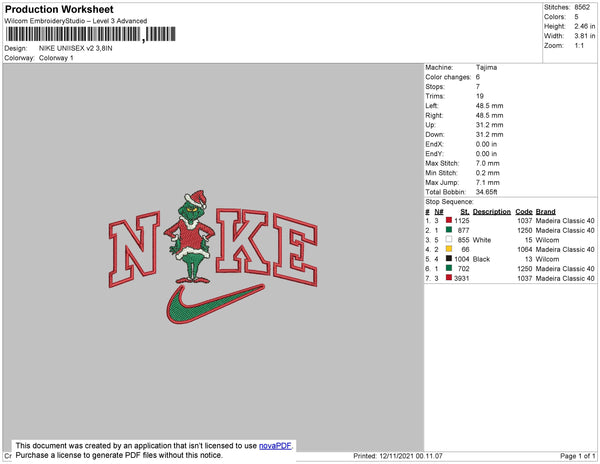Click the text 'Wilcom EmbroideryStudio – Level 3 Advanced'

75,21
